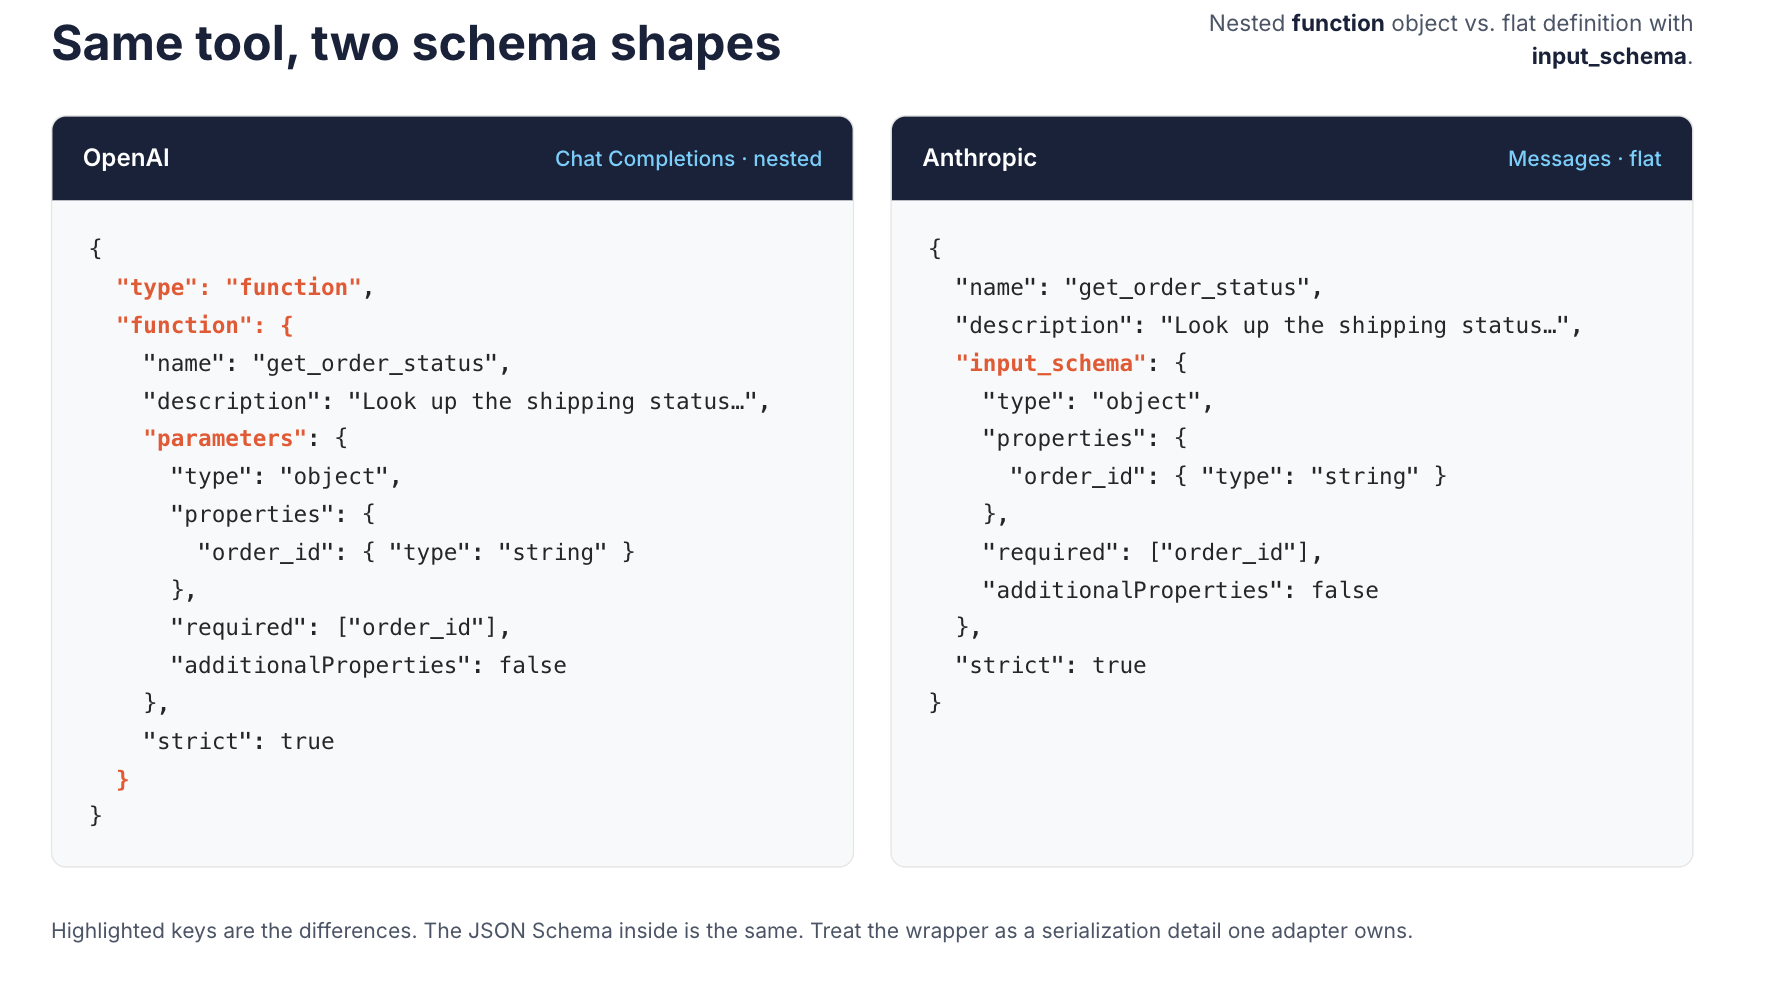Click "type": "object" in the Anthropic card

coord(1098,402)
